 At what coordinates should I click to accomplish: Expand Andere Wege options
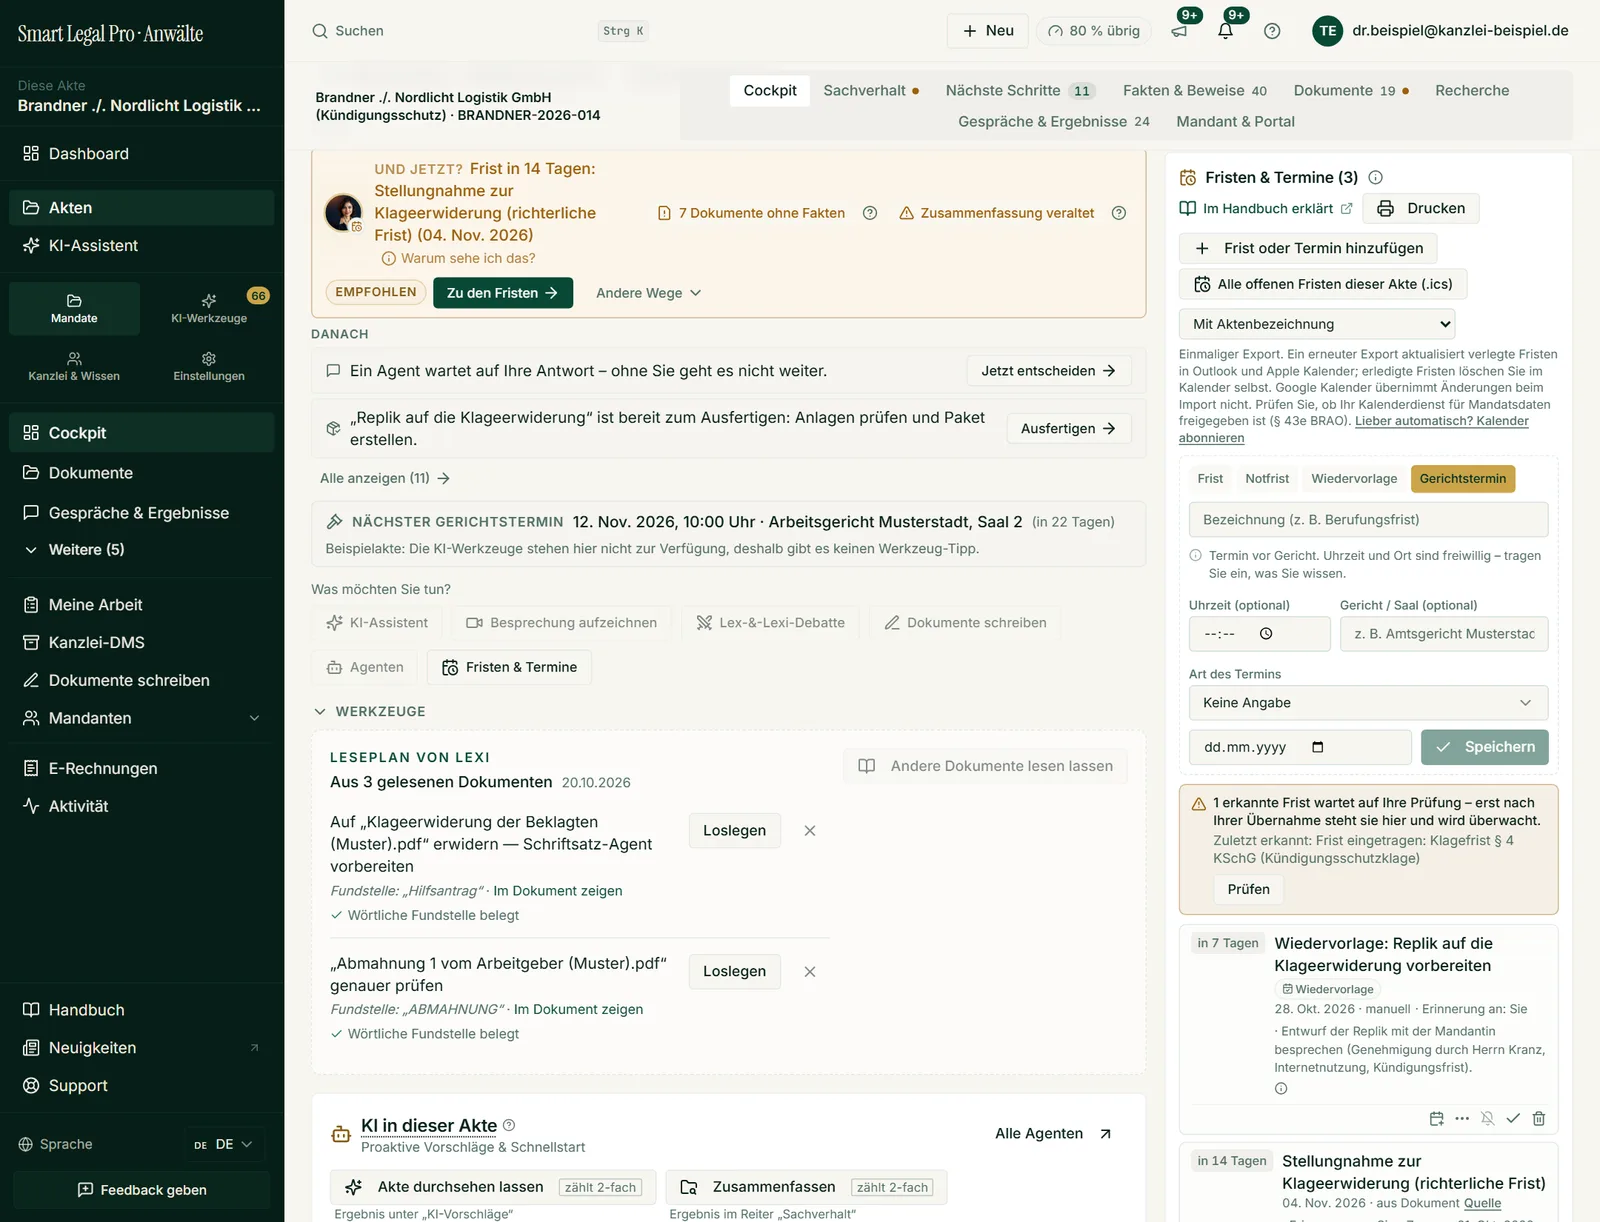(x=648, y=293)
